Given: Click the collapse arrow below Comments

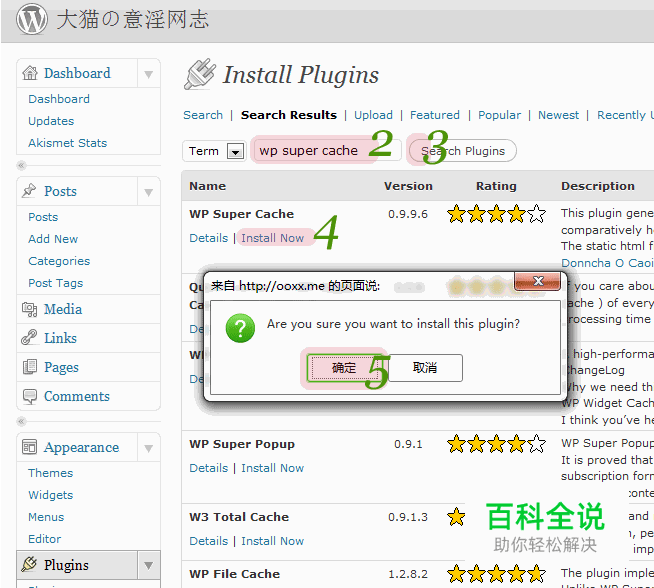Looking at the screenshot, I should [21, 422].
